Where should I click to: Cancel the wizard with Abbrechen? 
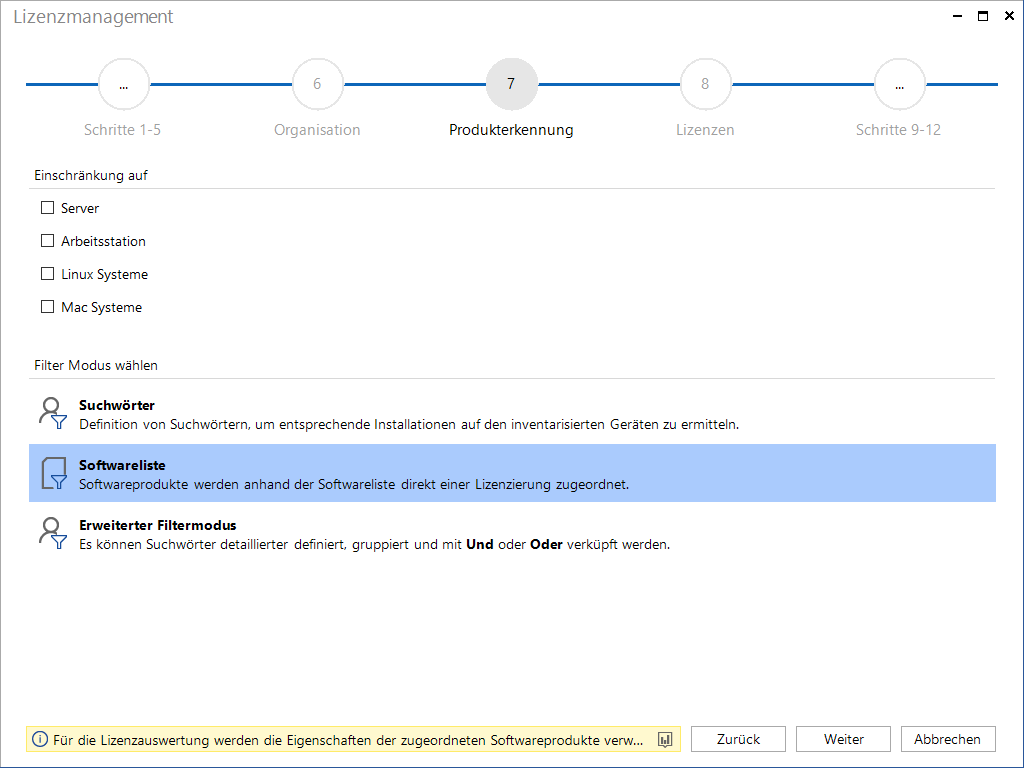948,739
